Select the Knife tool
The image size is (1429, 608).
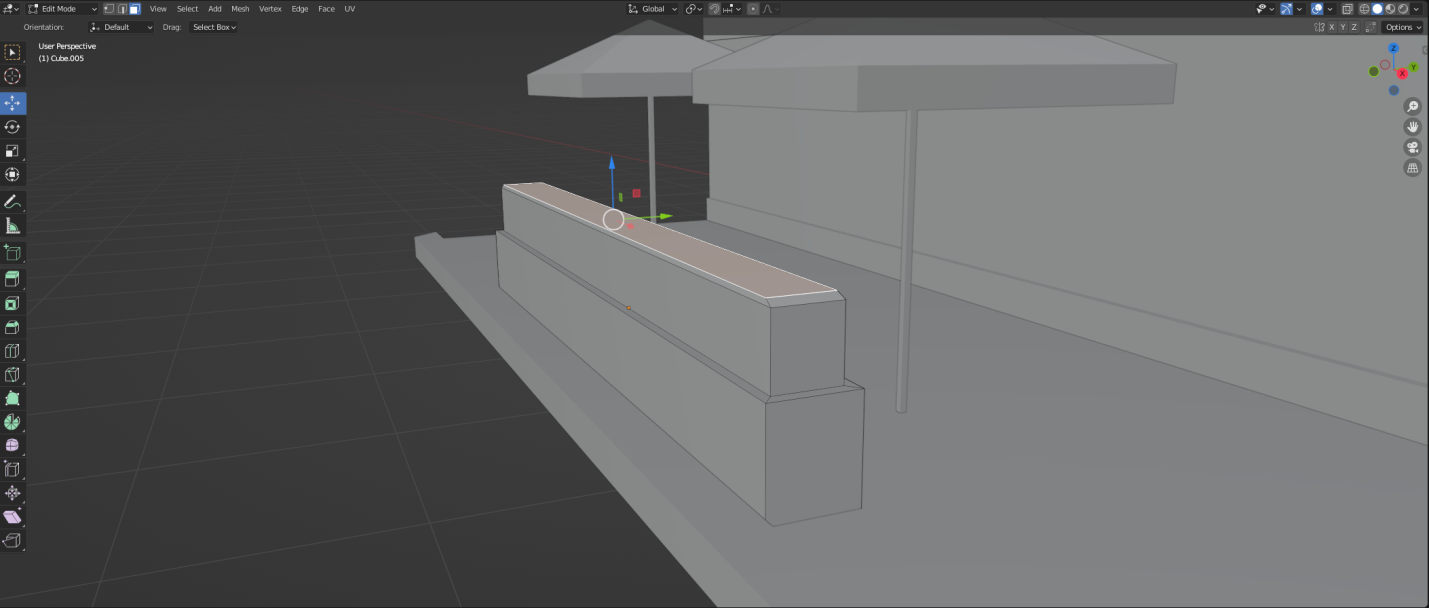coord(13,375)
